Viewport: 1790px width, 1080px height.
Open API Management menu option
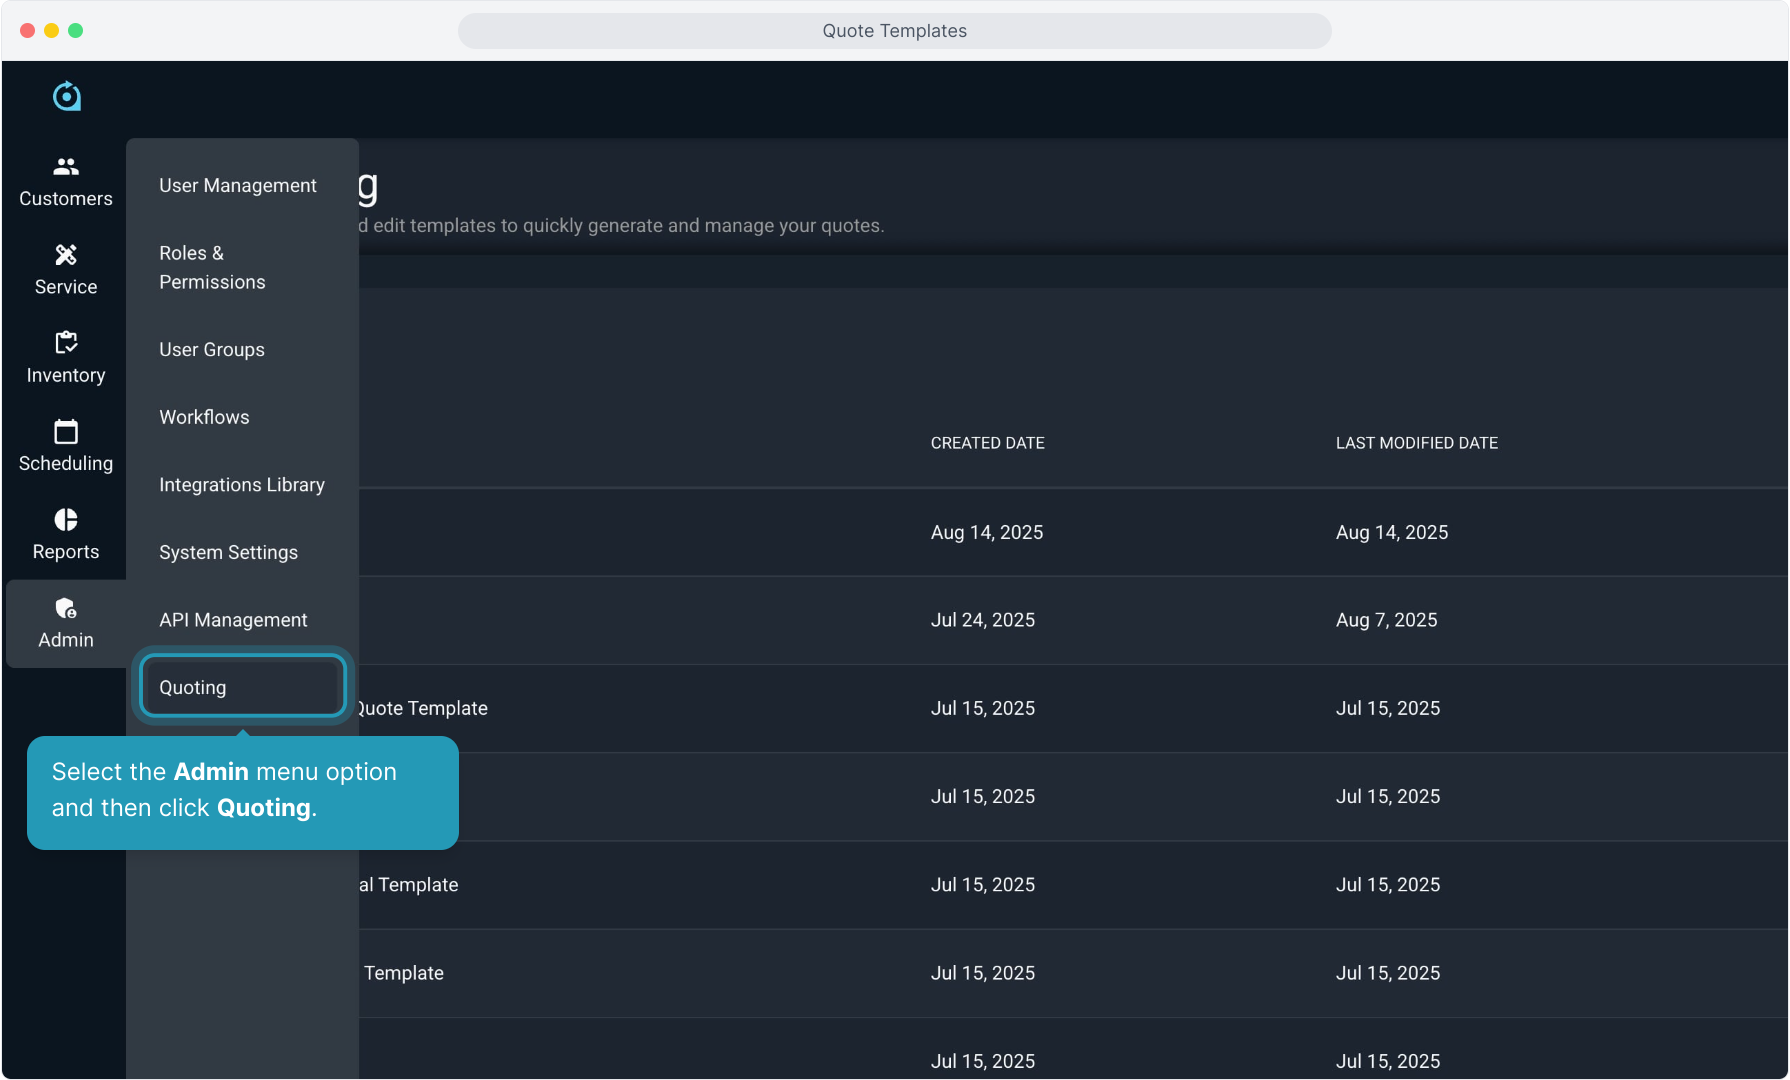pos(233,620)
